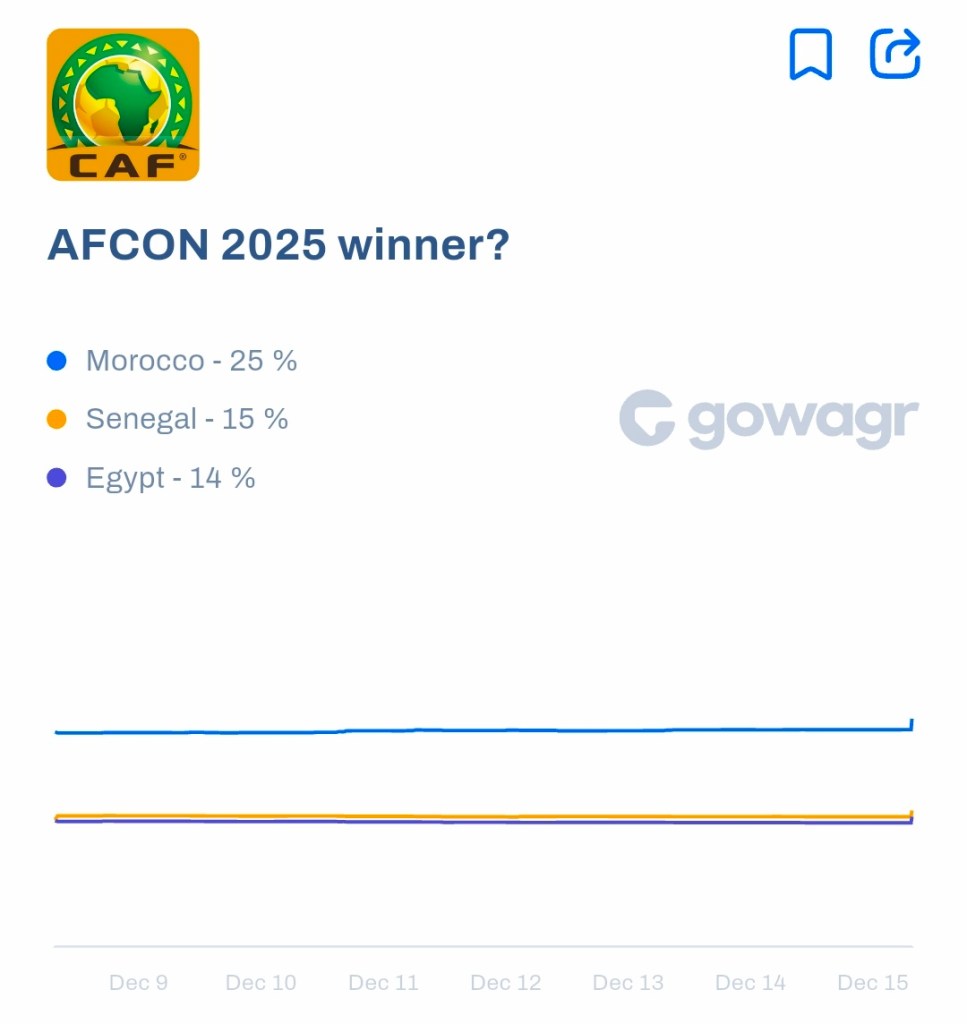
Task: Click the orange Senegal chart line
Action: point(480,816)
